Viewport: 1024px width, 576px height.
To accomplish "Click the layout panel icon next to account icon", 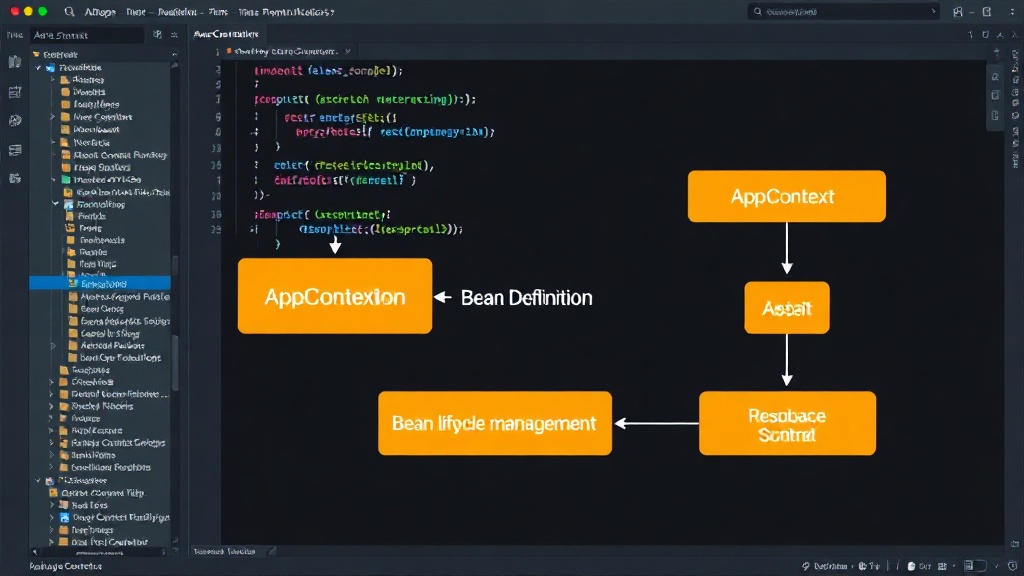I will click(x=987, y=11).
